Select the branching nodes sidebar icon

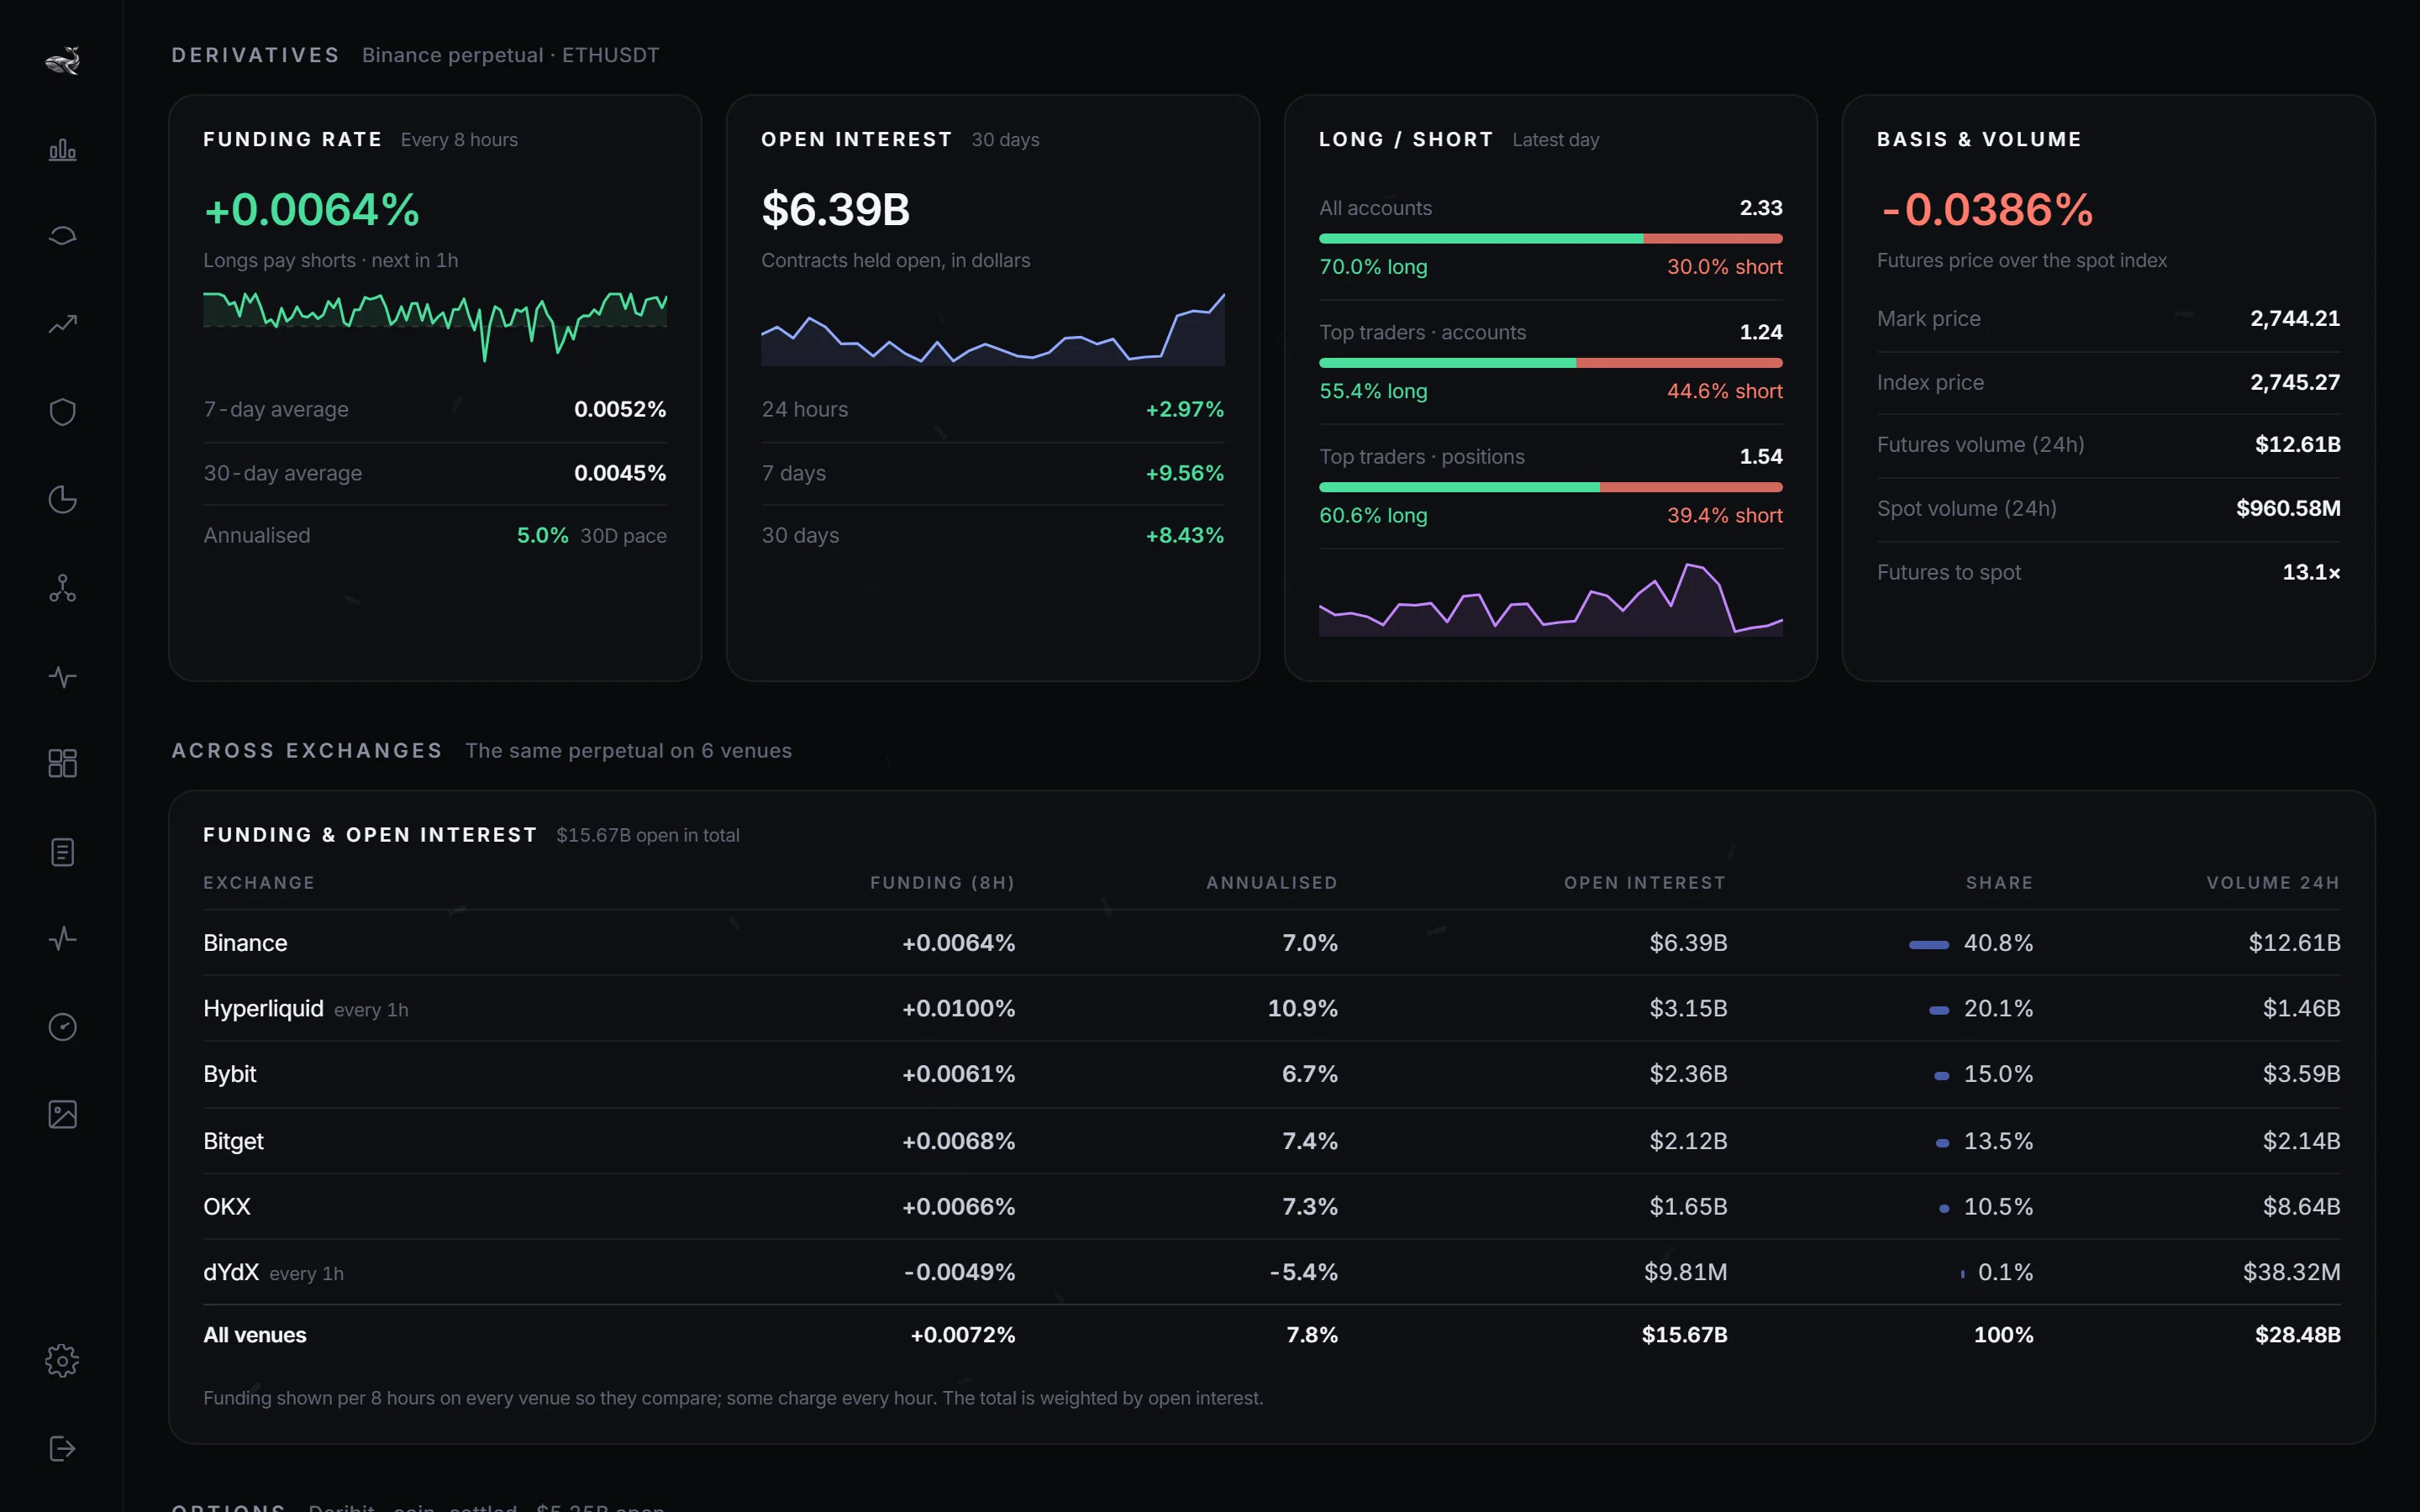pyautogui.click(x=62, y=588)
